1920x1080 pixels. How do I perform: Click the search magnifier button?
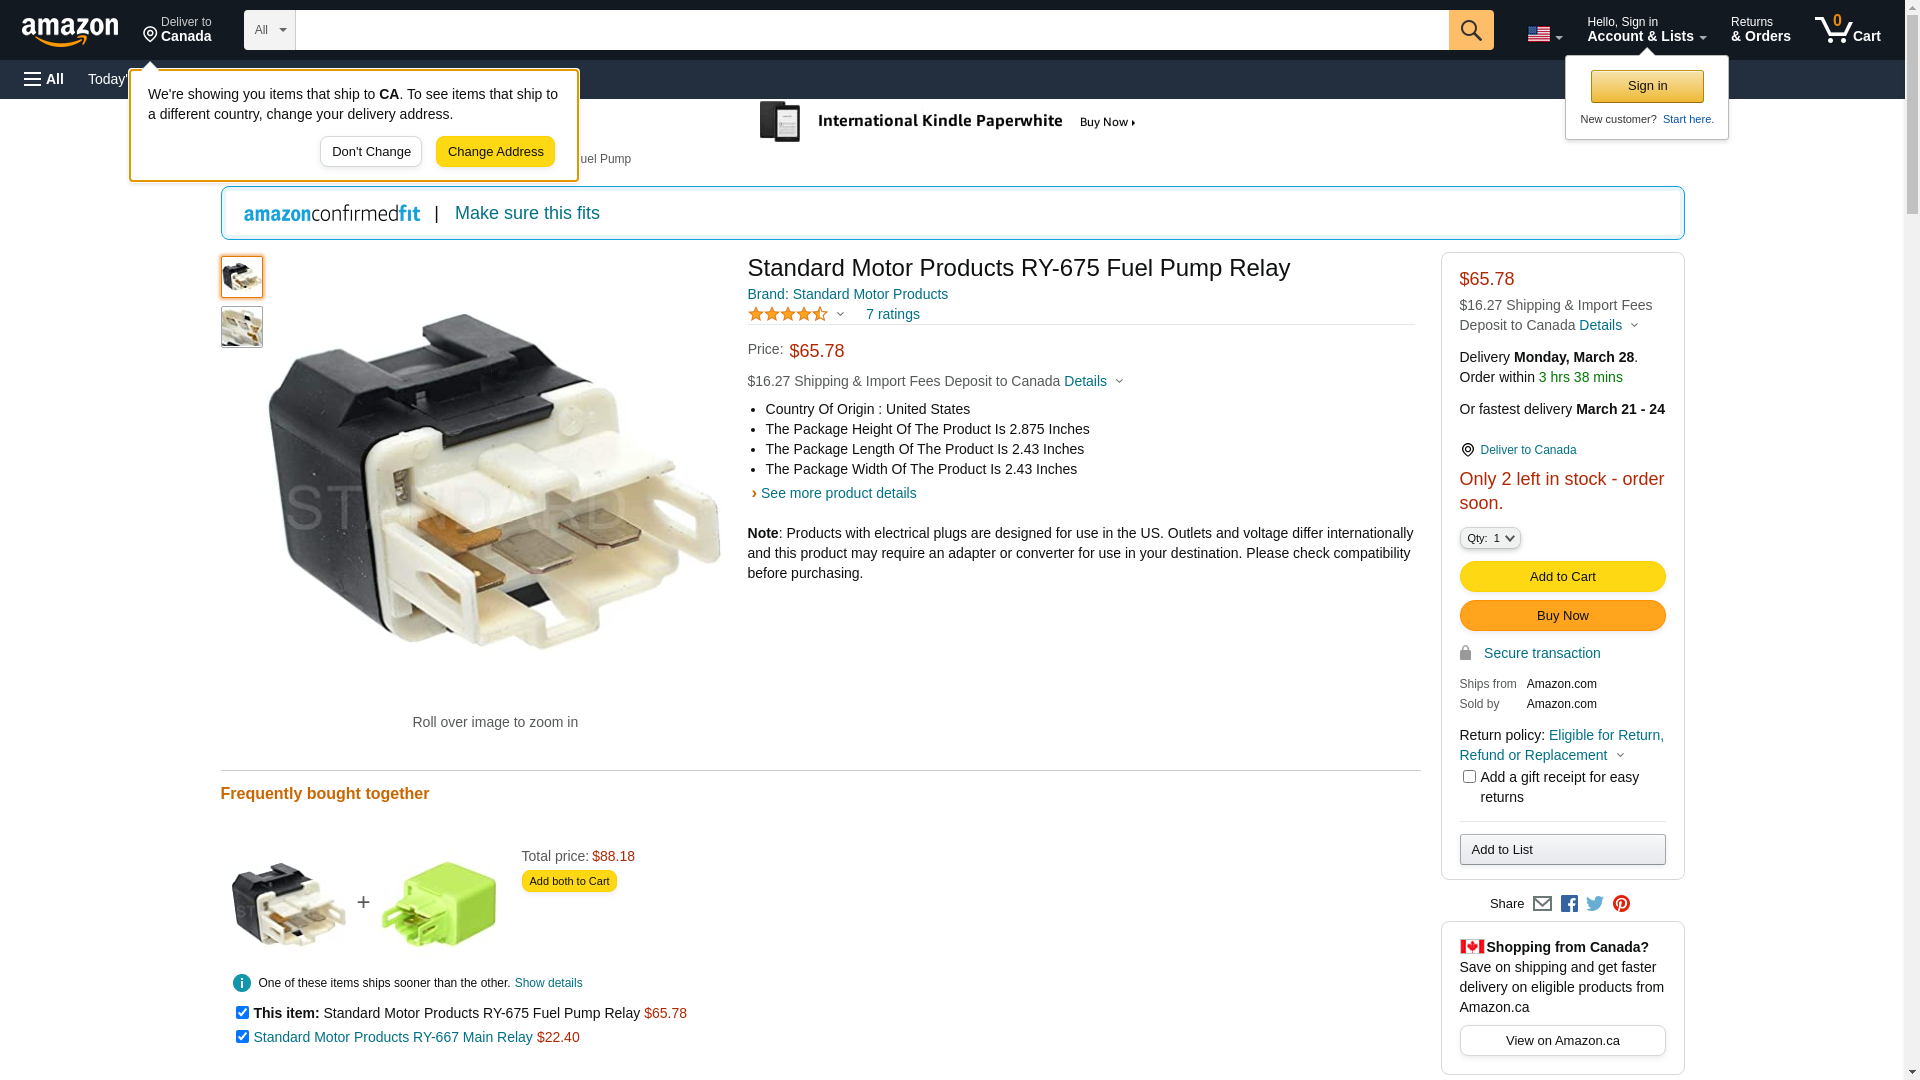click(x=1471, y=30)
